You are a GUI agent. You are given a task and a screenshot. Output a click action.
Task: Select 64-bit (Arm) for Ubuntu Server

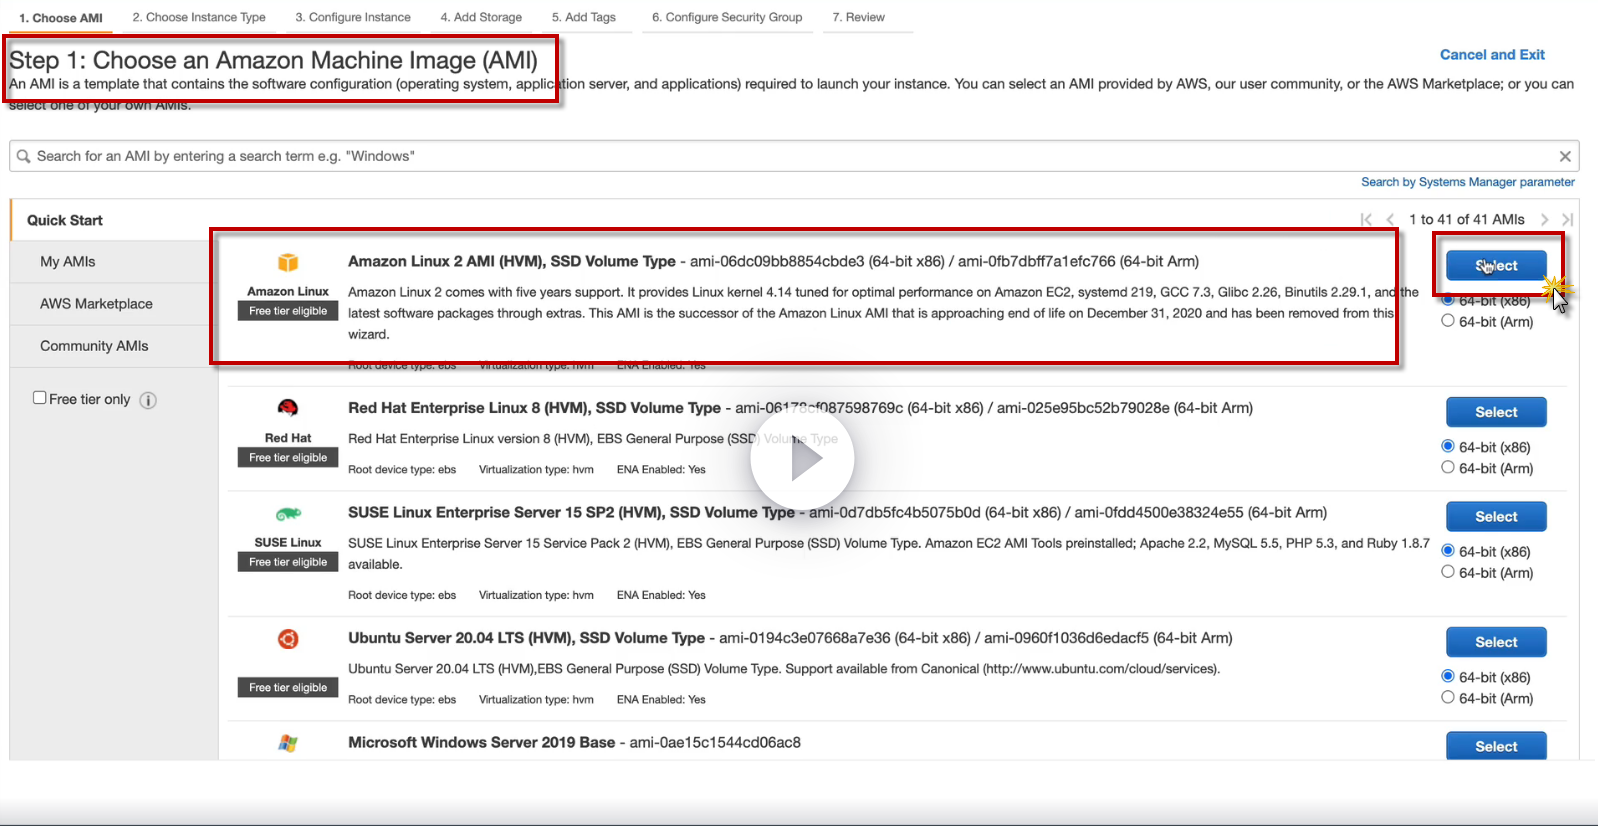1448,697
